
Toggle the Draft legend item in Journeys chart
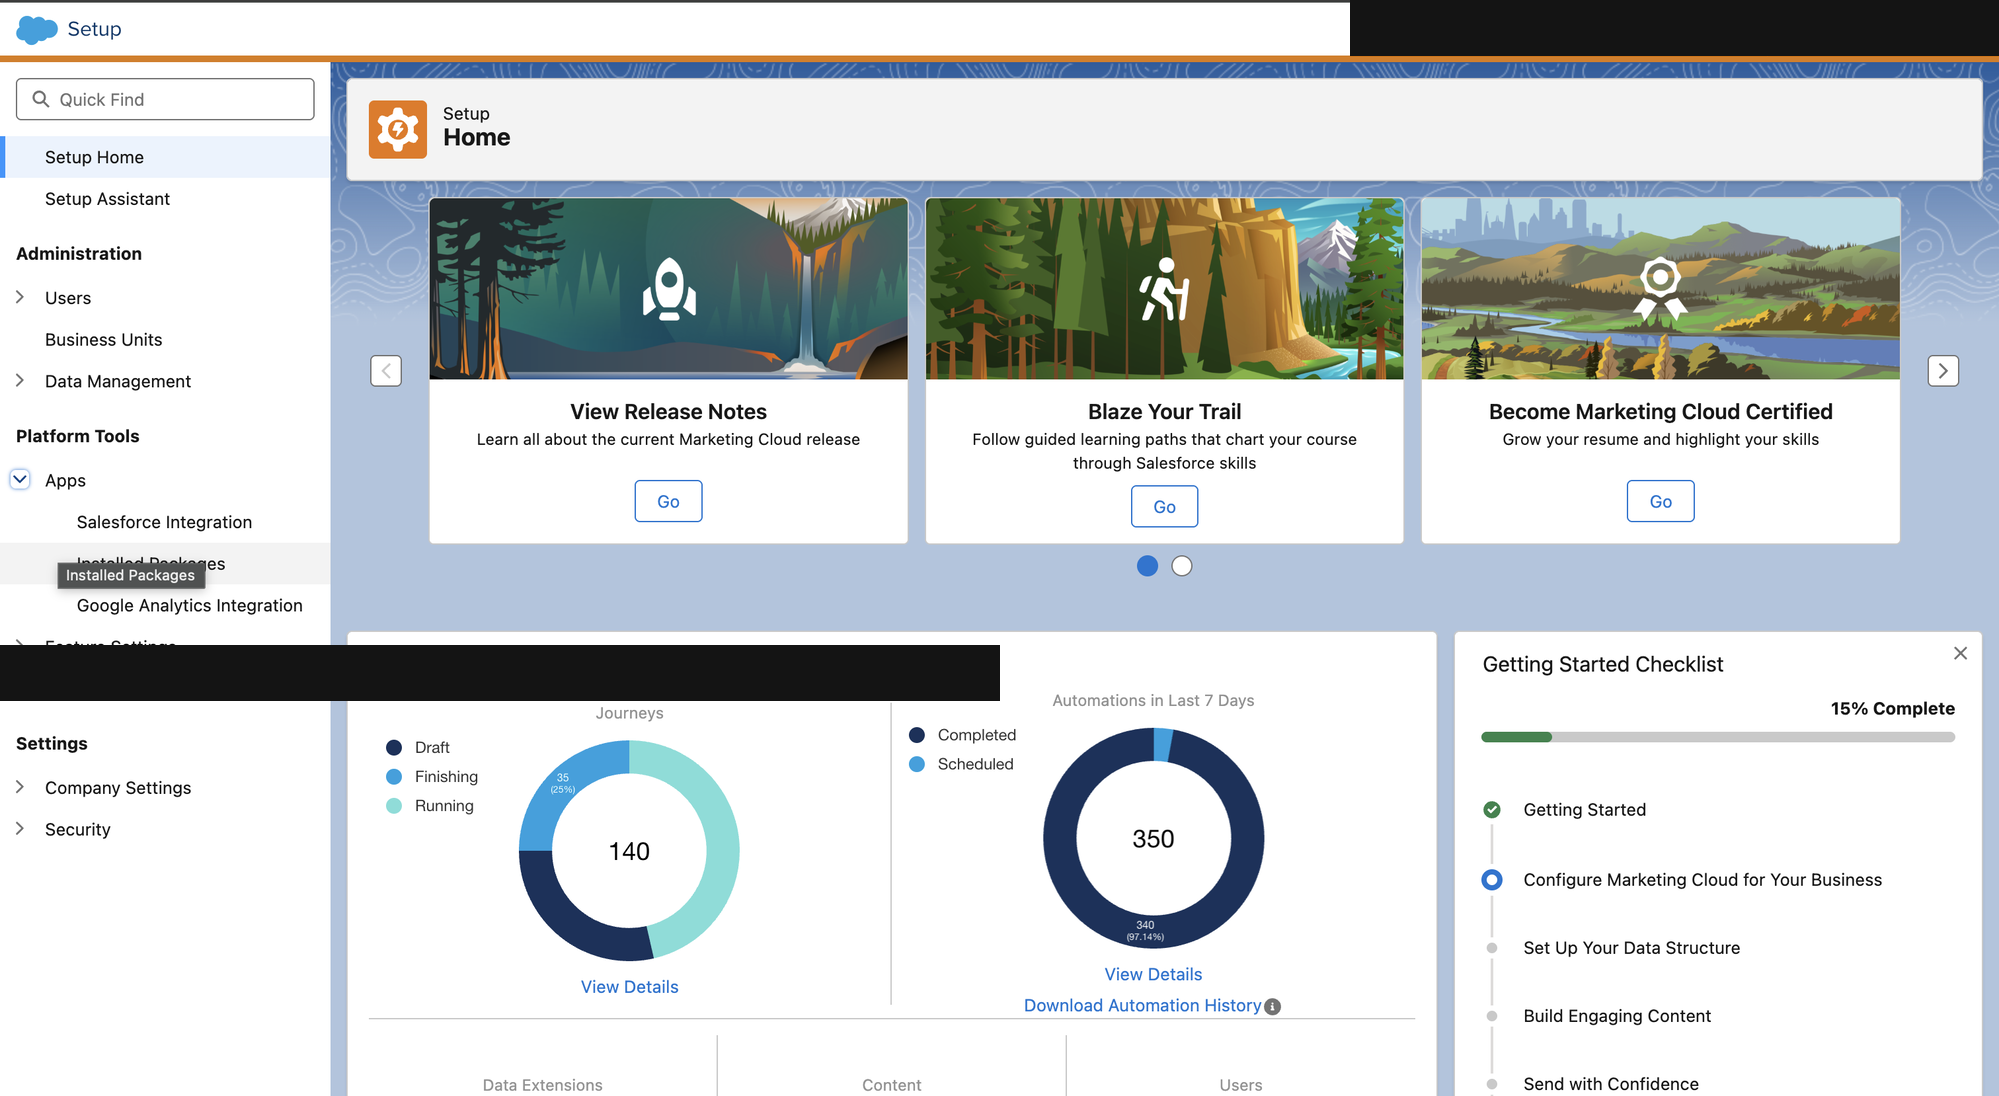418,748
